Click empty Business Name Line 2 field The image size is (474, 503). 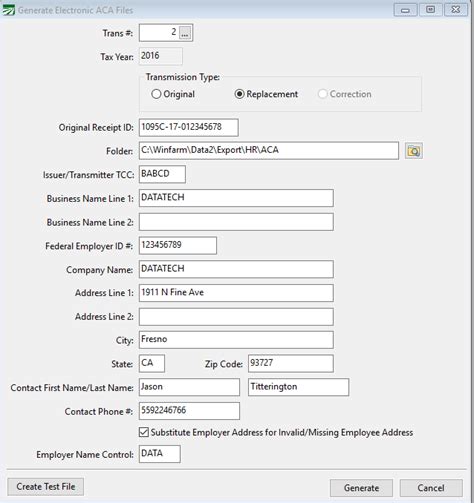click(x=236, y=222)
